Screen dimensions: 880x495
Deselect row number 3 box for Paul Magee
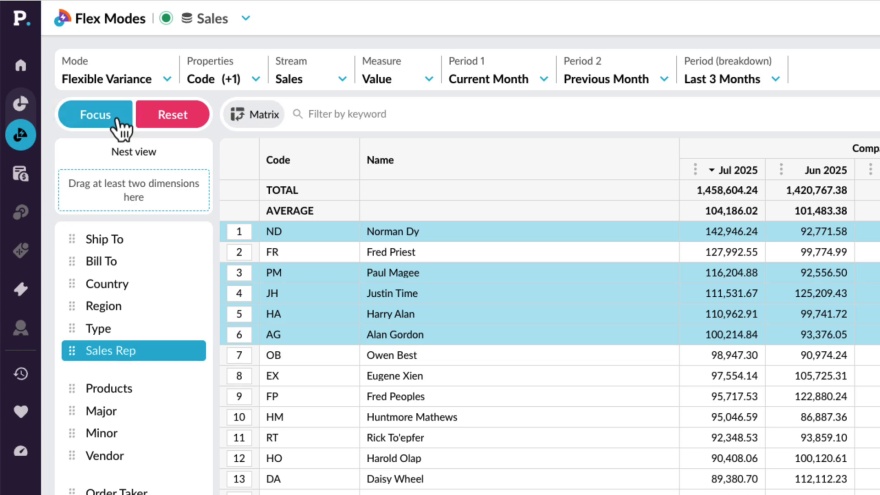click(239, 273)
